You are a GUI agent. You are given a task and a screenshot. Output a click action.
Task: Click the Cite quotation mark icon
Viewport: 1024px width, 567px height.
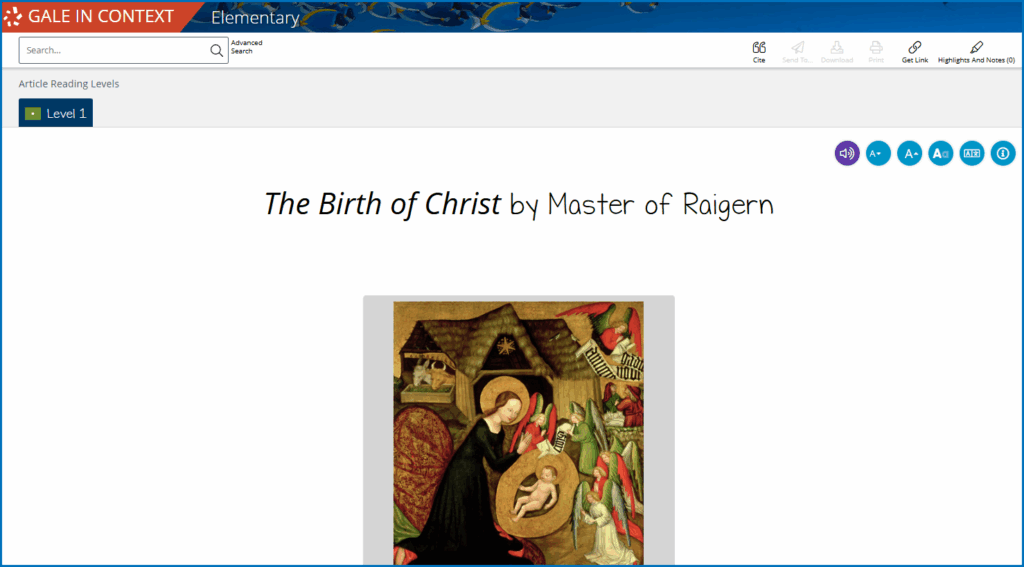pos(759,47)
